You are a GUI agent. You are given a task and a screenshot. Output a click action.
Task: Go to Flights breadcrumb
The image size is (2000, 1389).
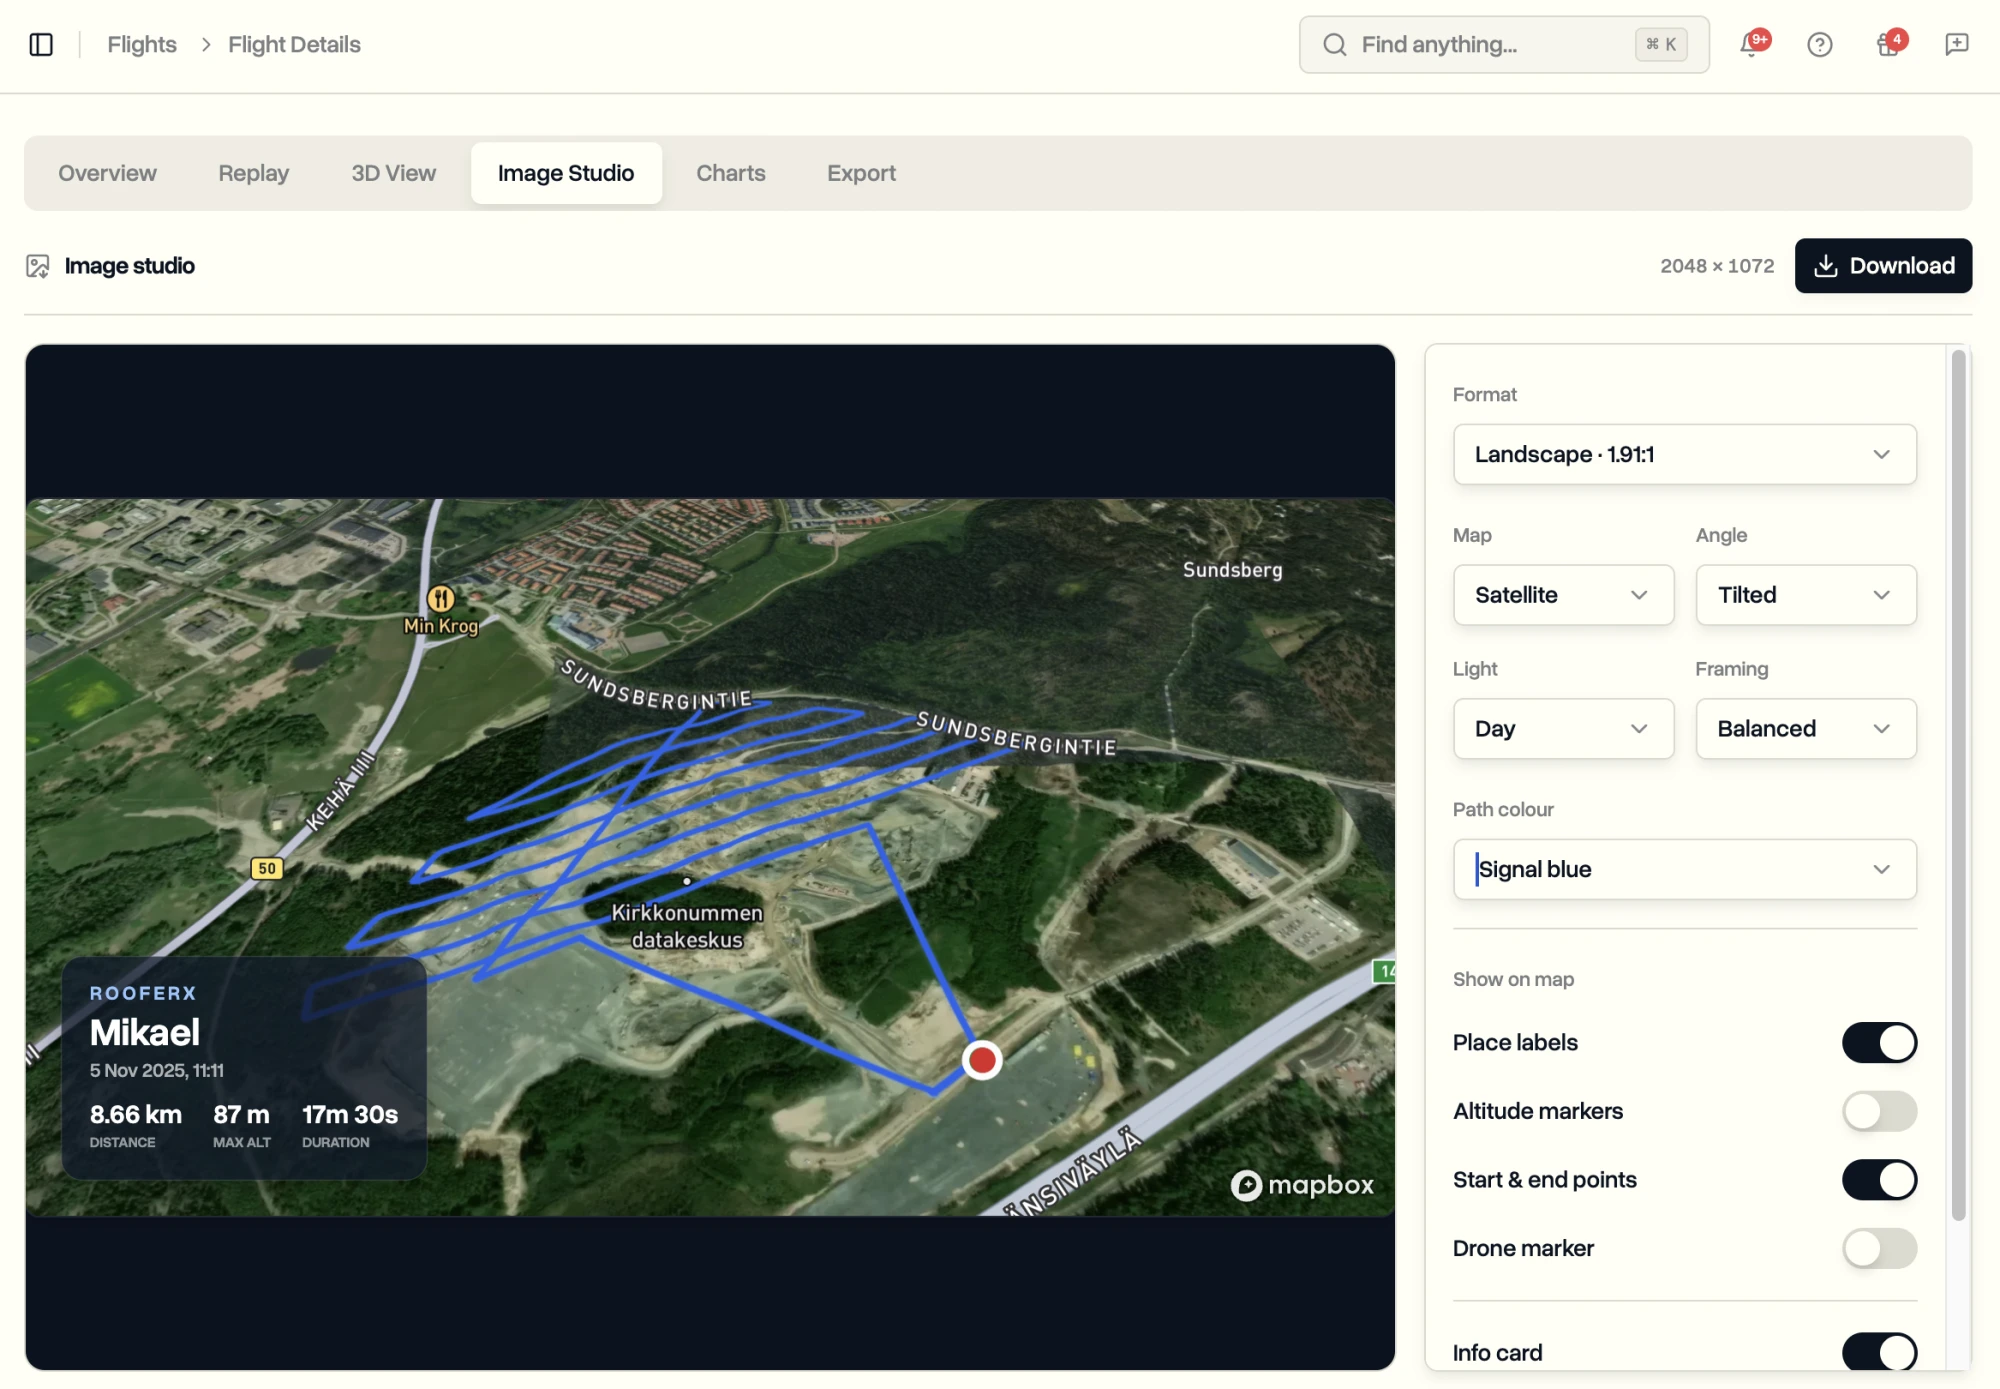click(x=142, y=44)
